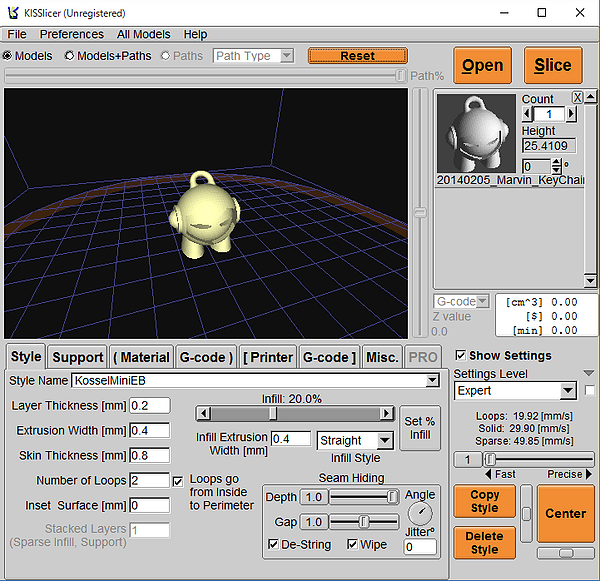The width and height of the screenshot is (600, 581).
Task: Click the Jitter degrees input field
Action: [x=420, y=547]
